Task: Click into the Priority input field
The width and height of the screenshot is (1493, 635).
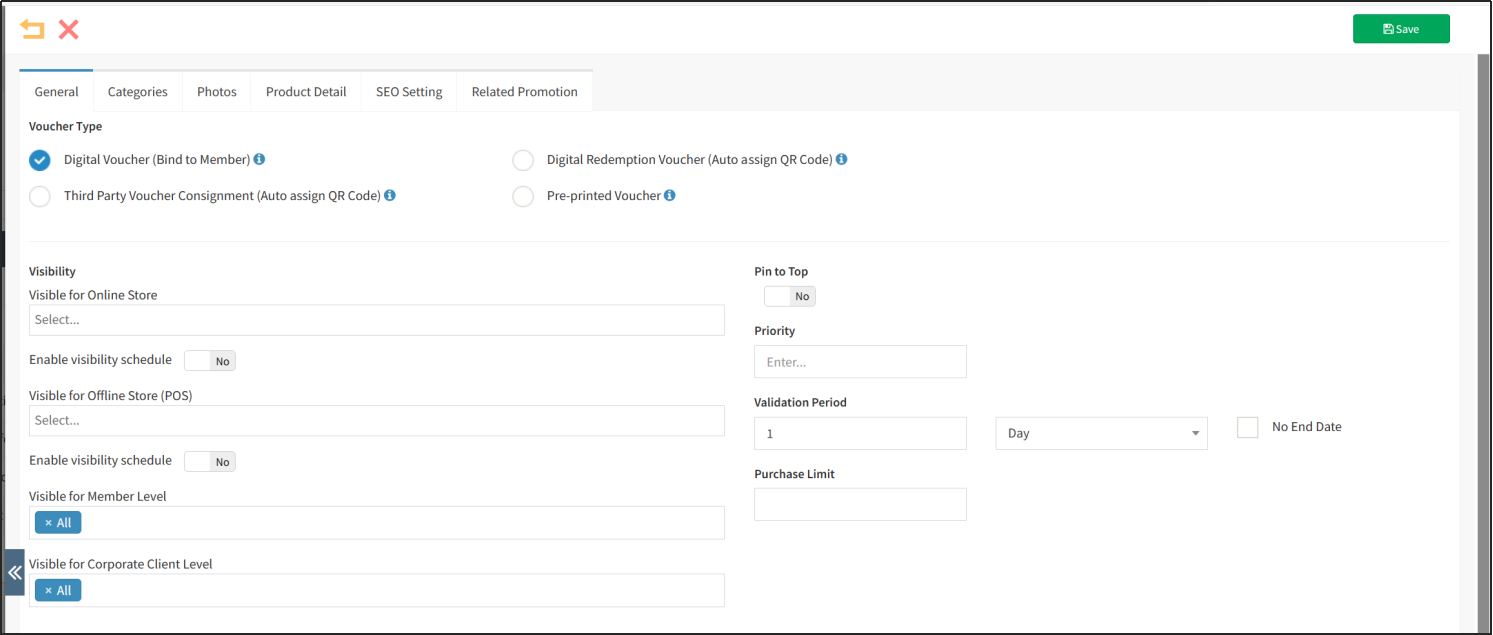Action: tap(860, 362)
